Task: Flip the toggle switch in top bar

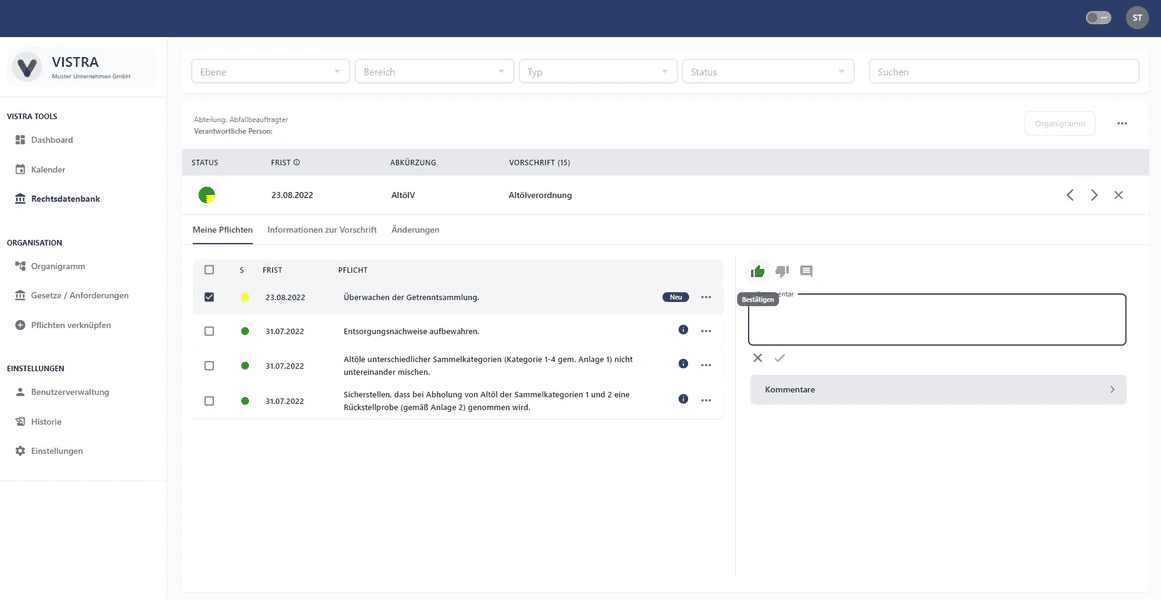Action: (x=1098, y=18)
